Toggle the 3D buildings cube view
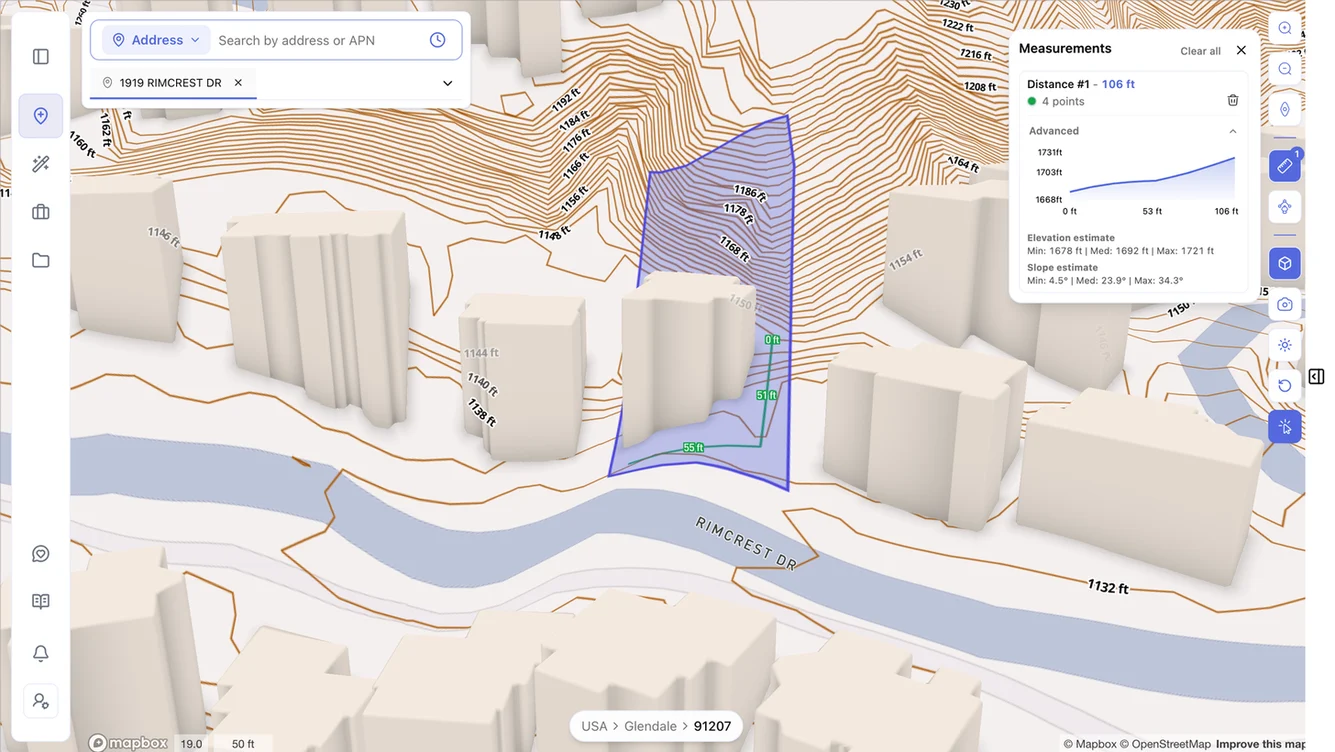The width and height of the screenshot is (1335, 752). click(1285, 263)
